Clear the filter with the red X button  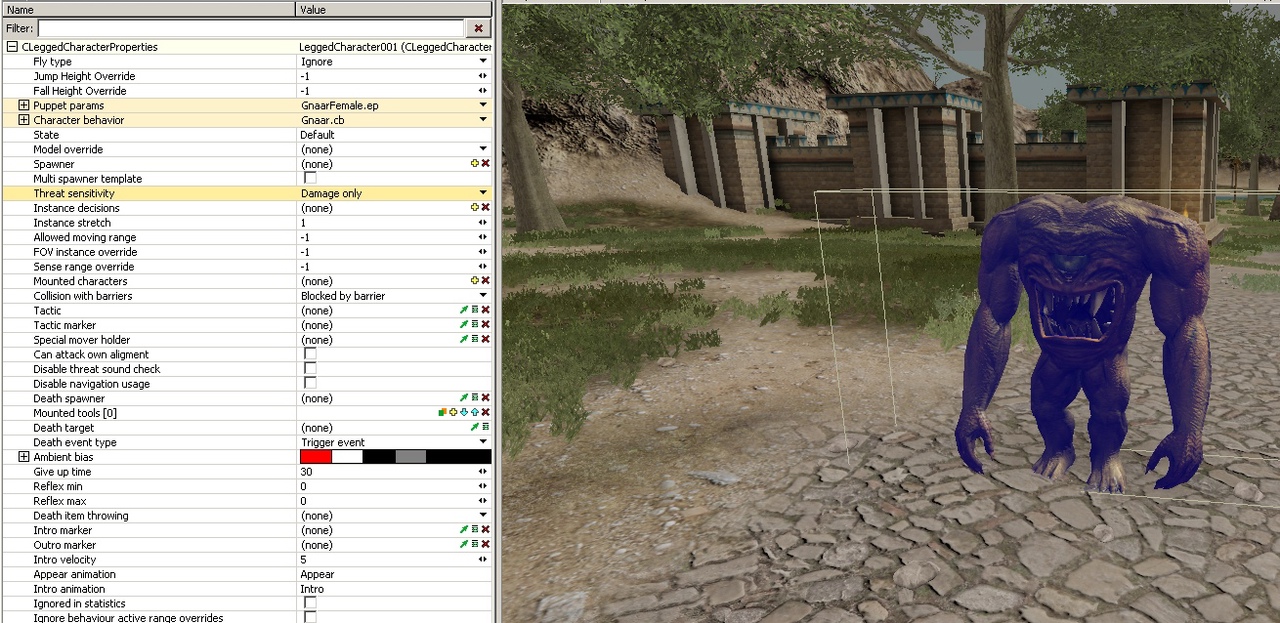tap(479, 29)
